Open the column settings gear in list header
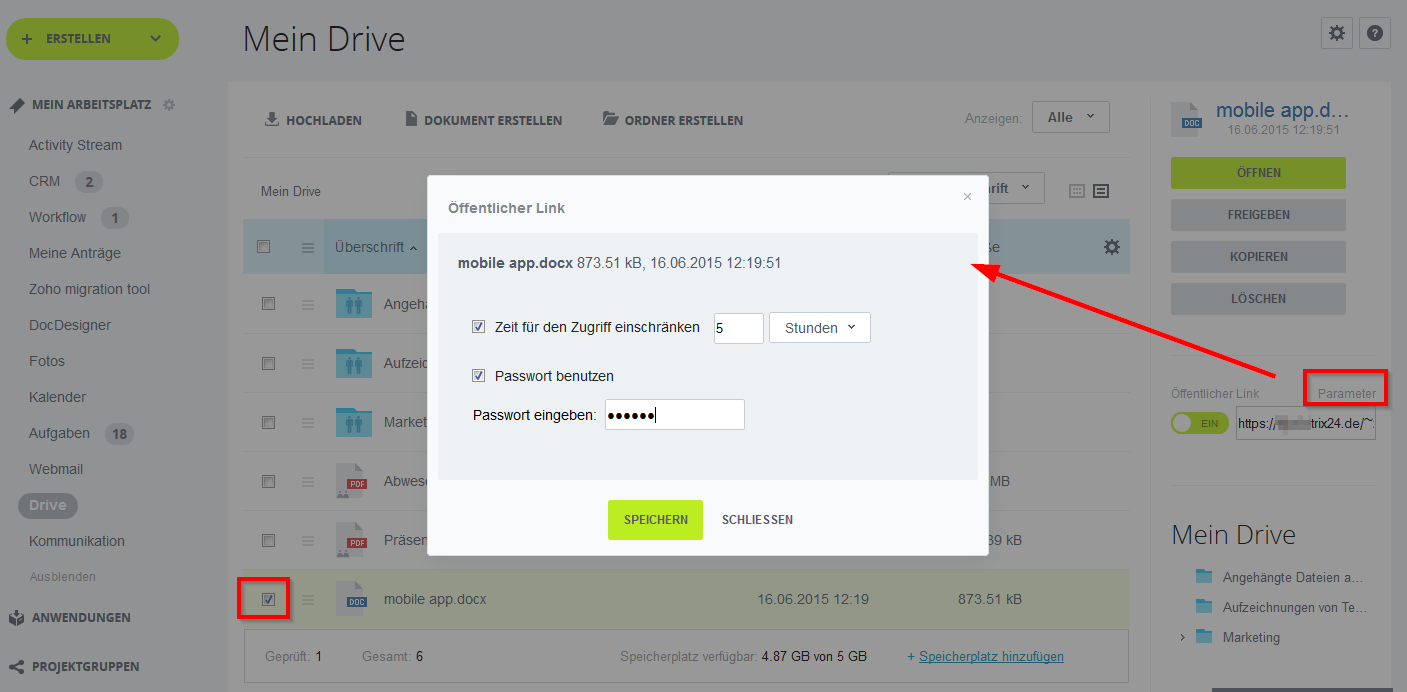The width and height of the screenshot is (1407, 692). pyautogui.click(x=1112, y=246)
